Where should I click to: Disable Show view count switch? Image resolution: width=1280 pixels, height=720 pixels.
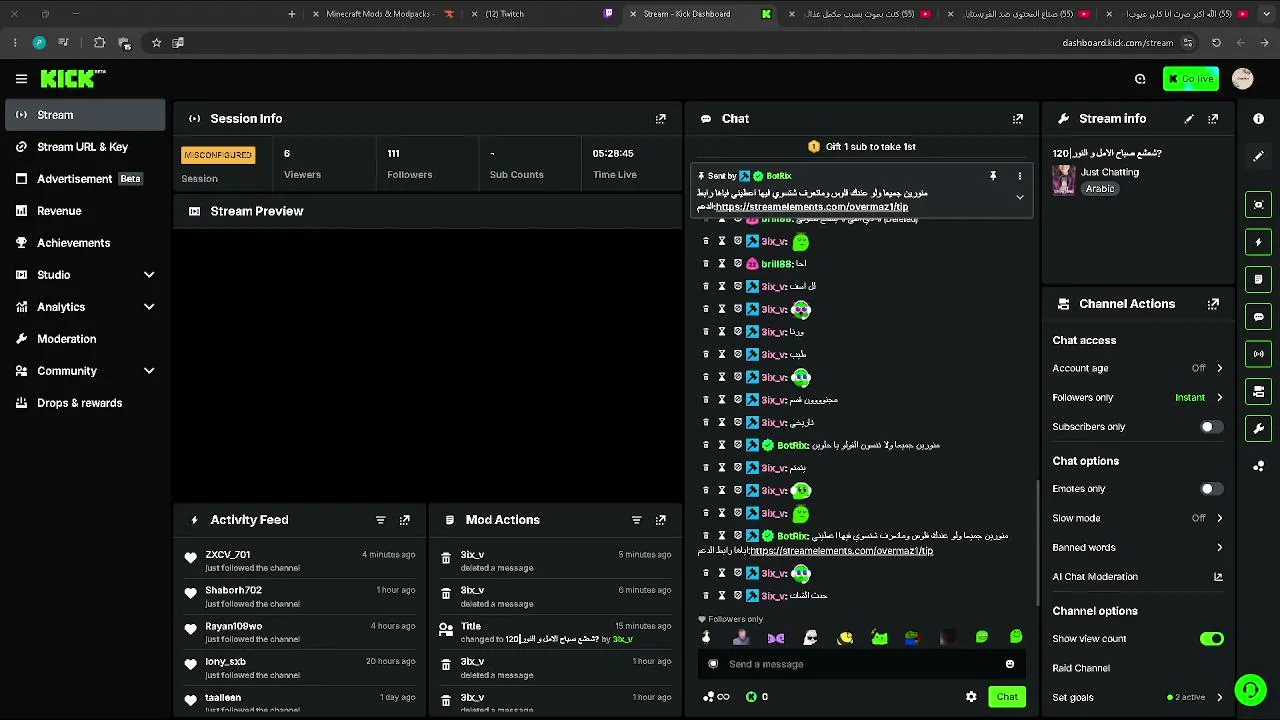click(1211, 639)
